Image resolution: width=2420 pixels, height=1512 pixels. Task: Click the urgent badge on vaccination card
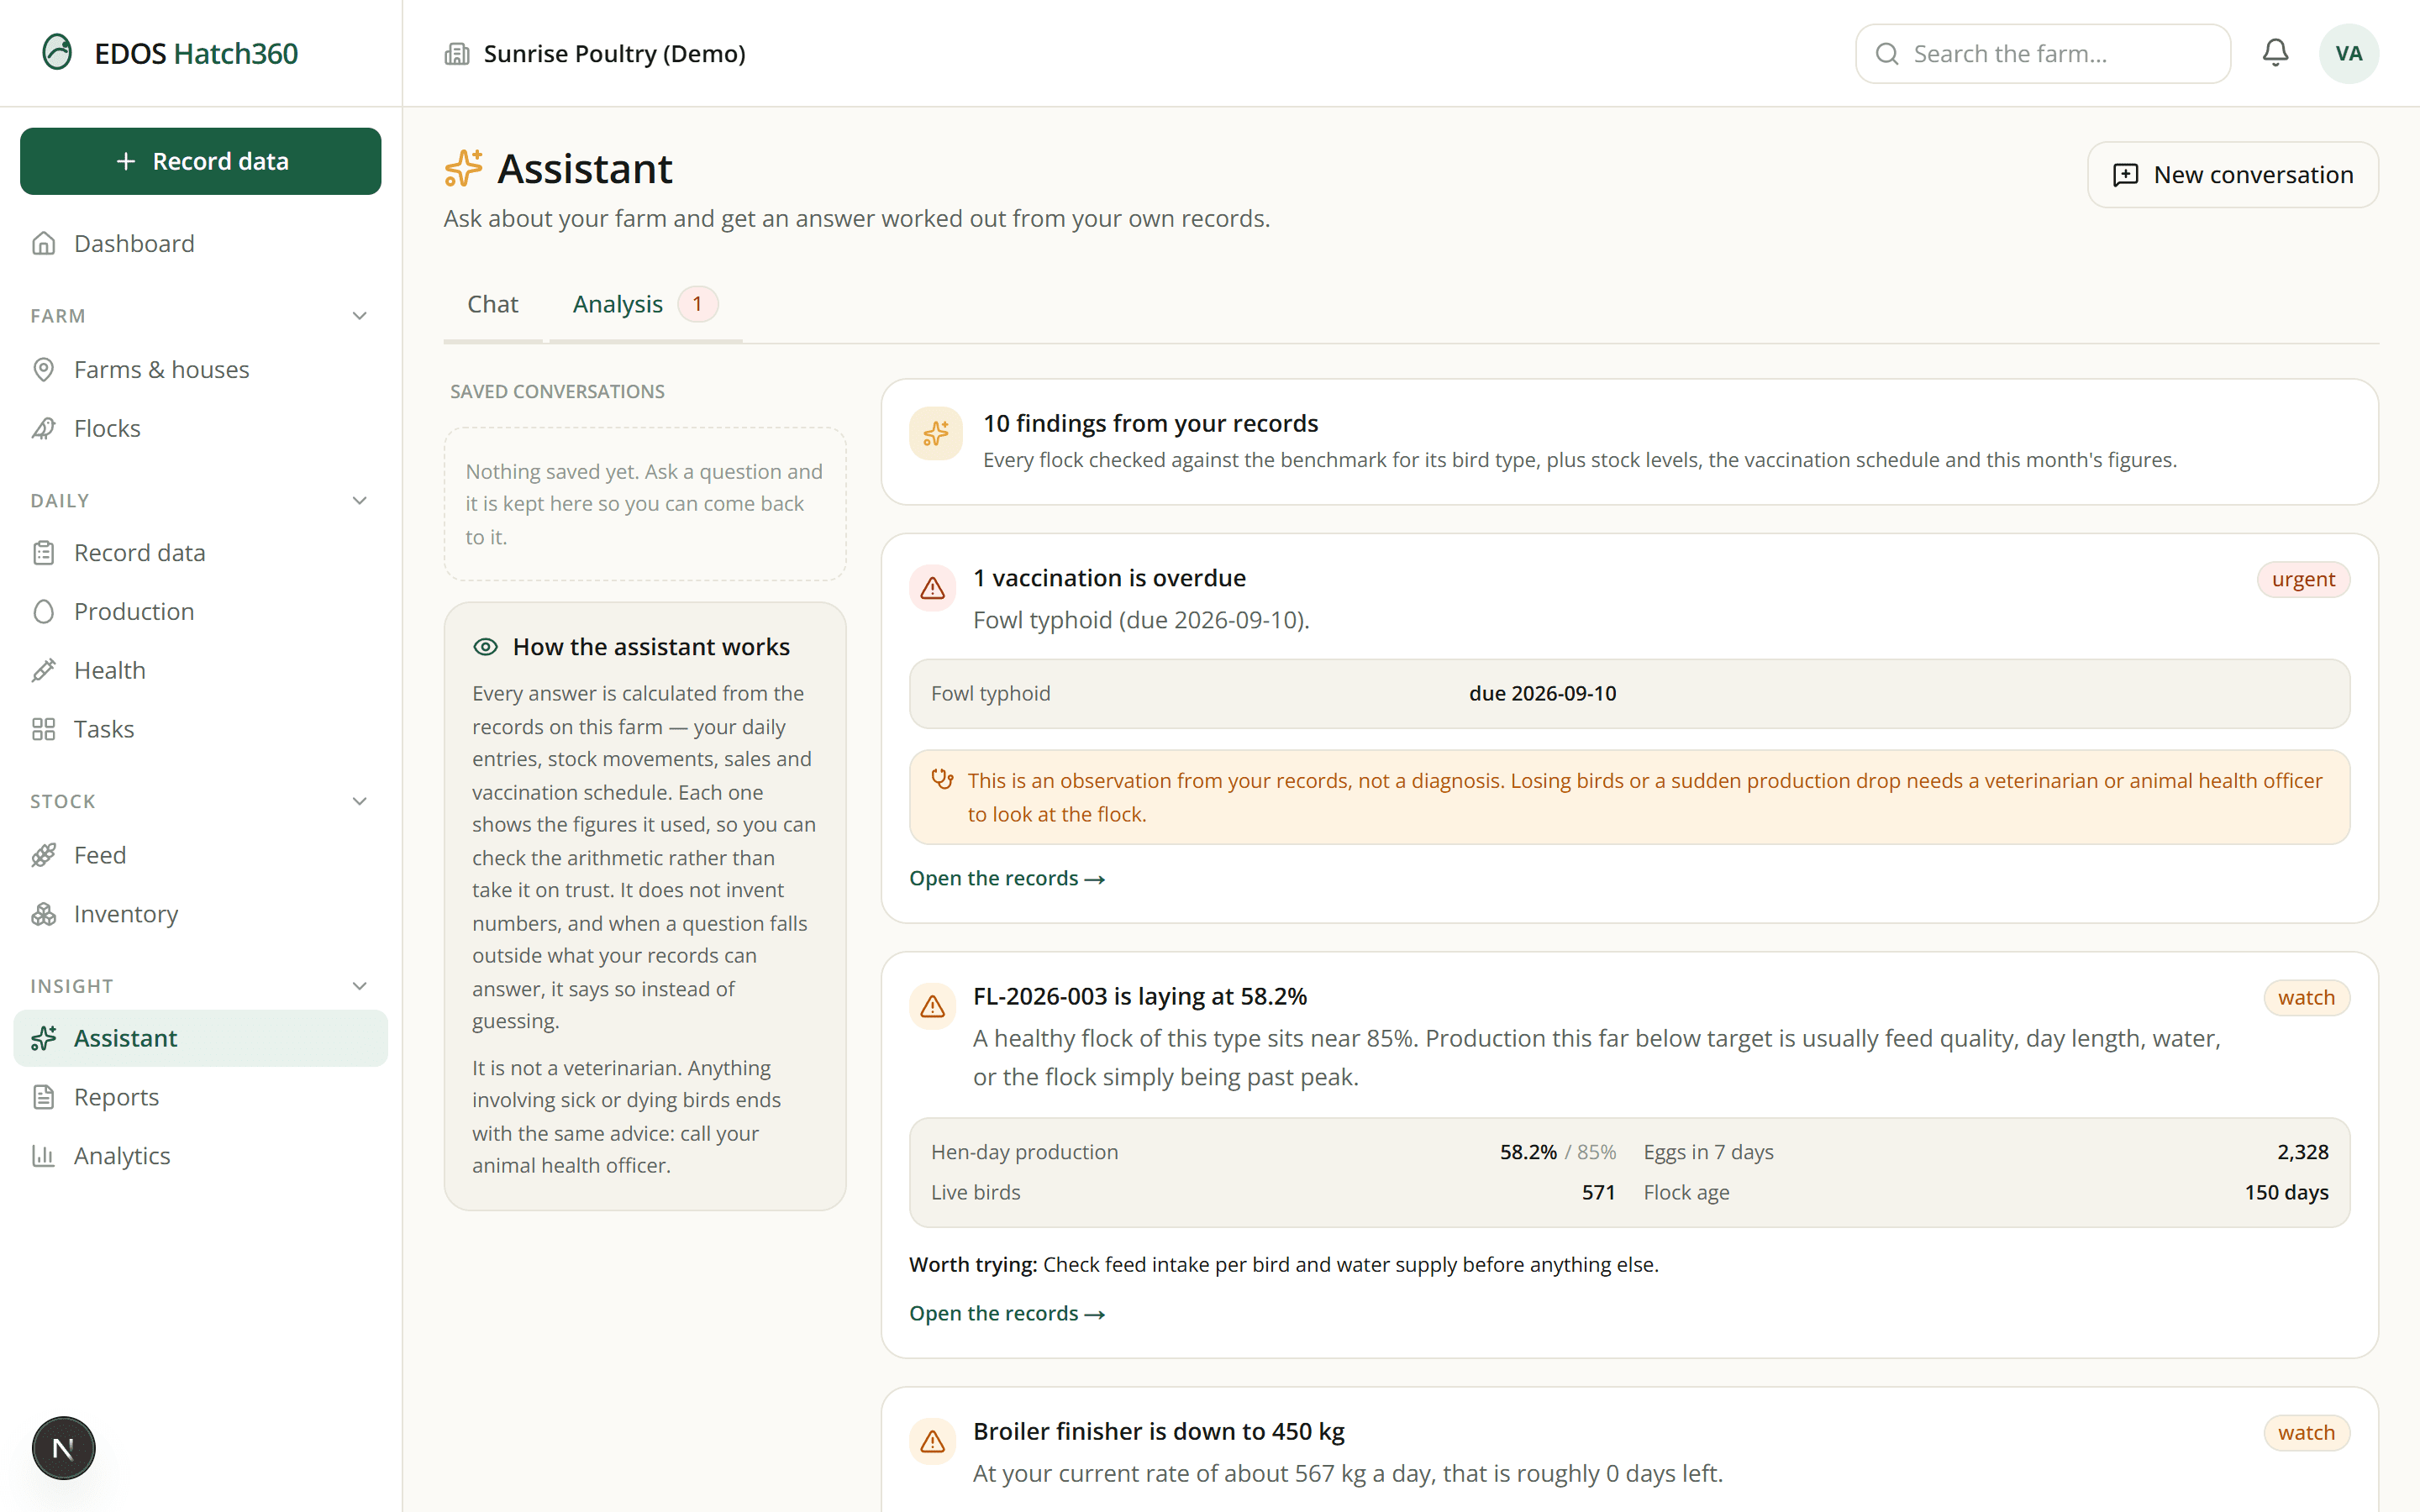click(x=2303, y=580)
